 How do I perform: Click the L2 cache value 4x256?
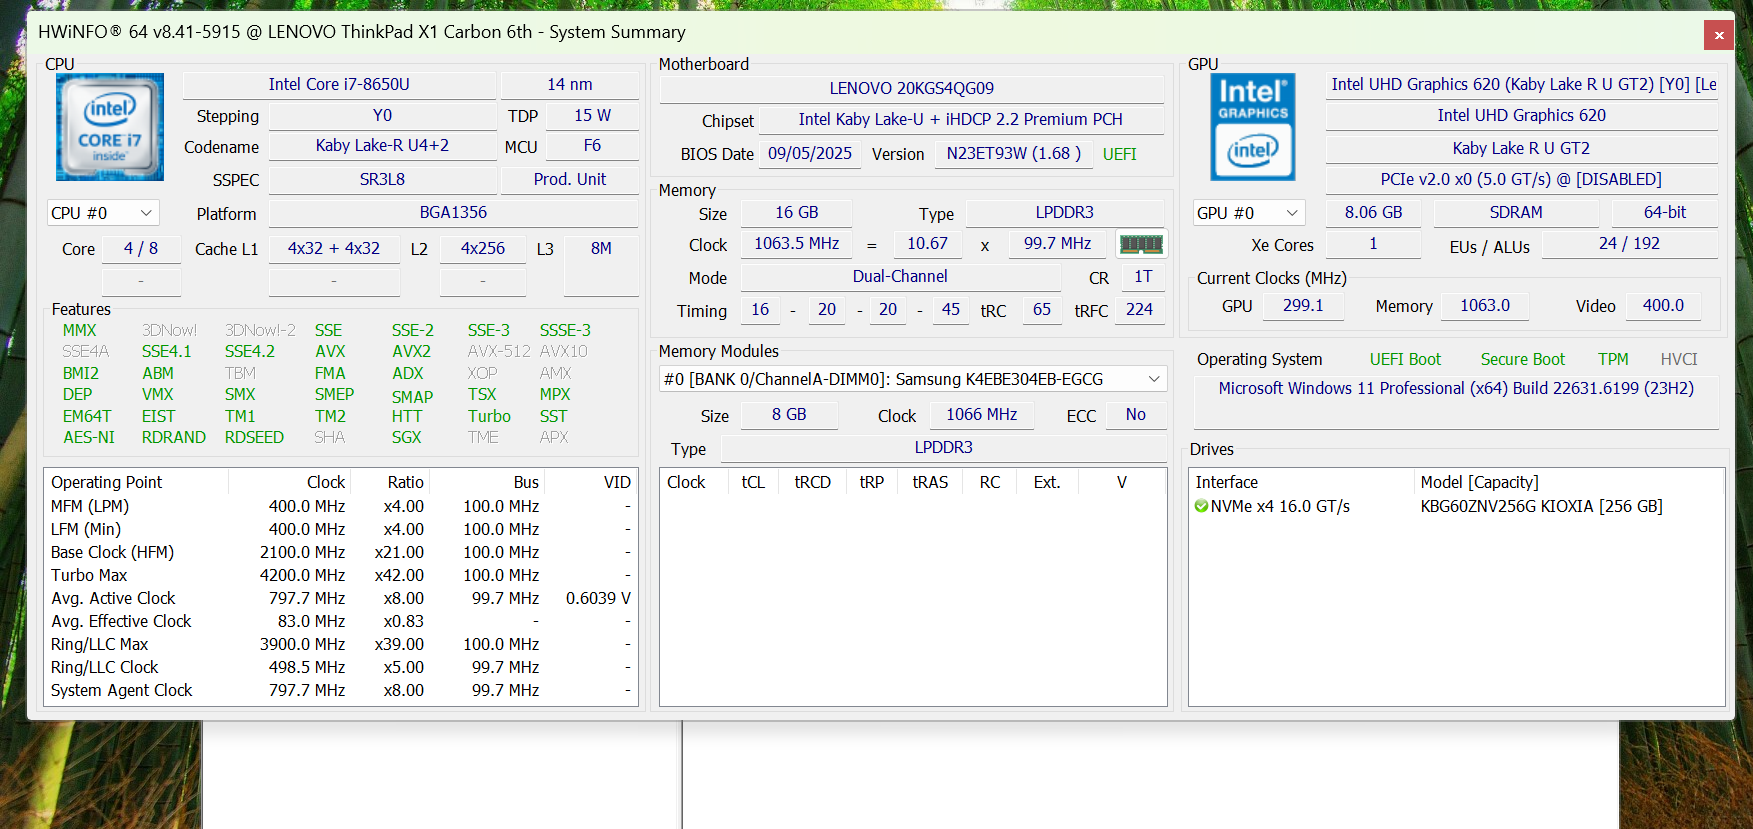[483, 249]
